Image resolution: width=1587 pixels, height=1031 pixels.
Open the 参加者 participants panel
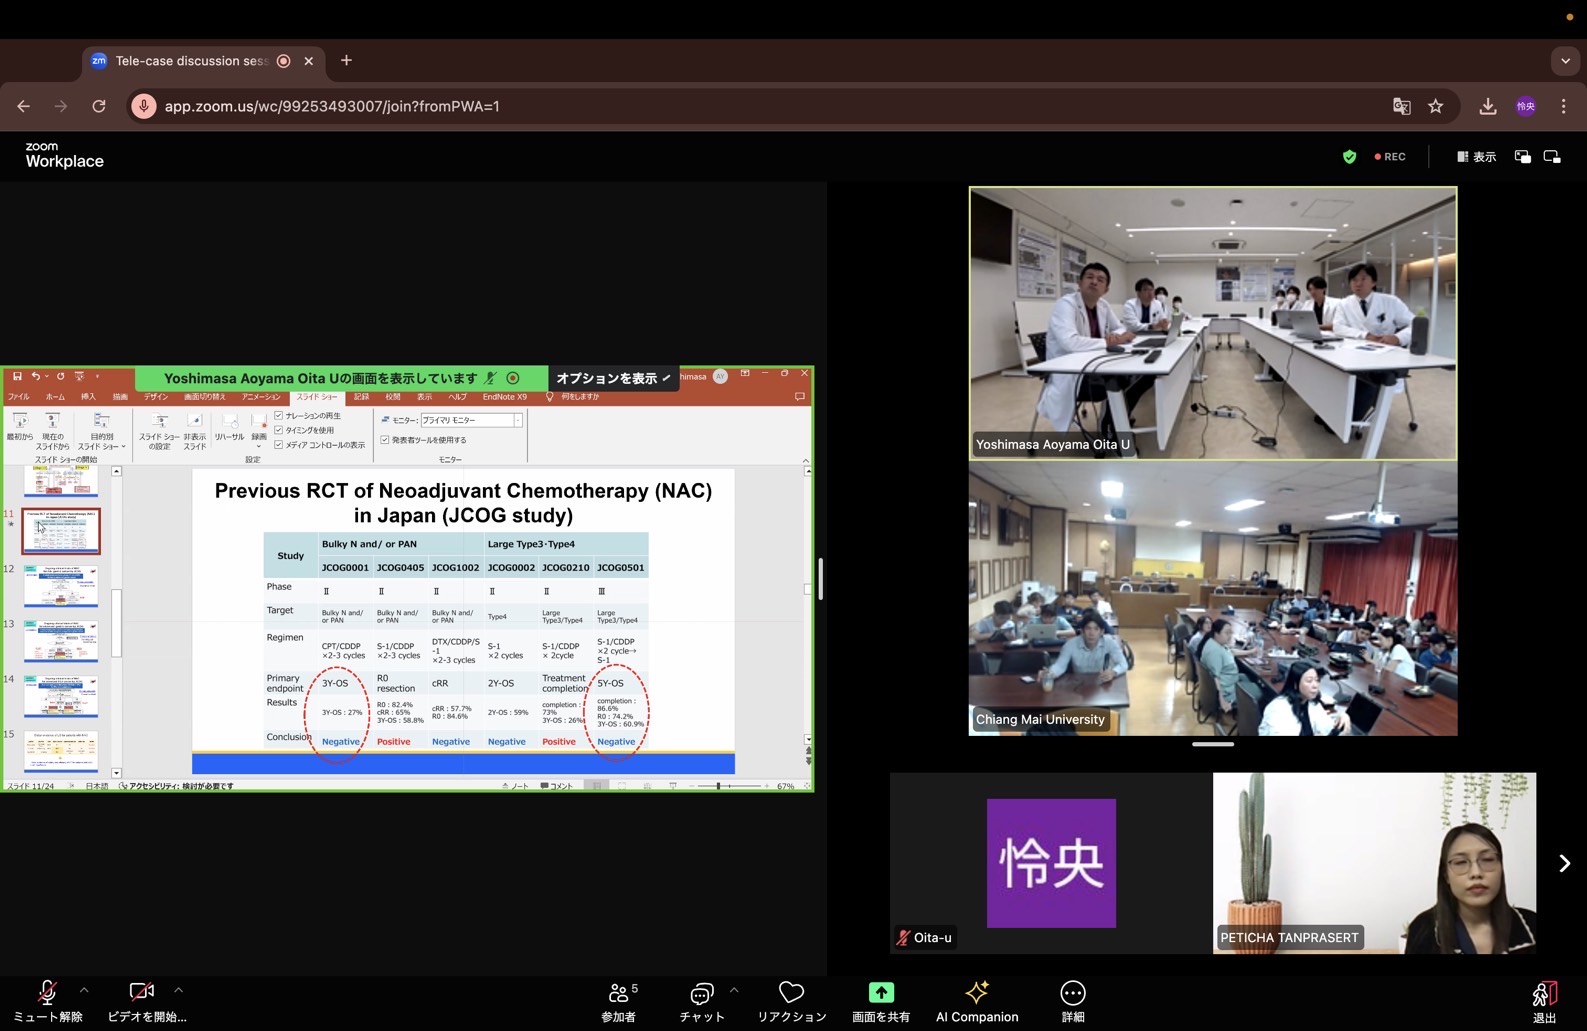click(x=619, y=1001)
